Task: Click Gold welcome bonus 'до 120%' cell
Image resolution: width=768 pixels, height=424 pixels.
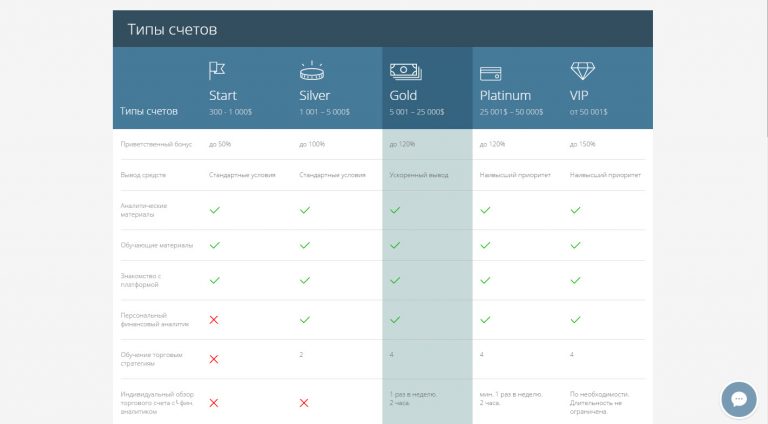Action: (402, 144)
